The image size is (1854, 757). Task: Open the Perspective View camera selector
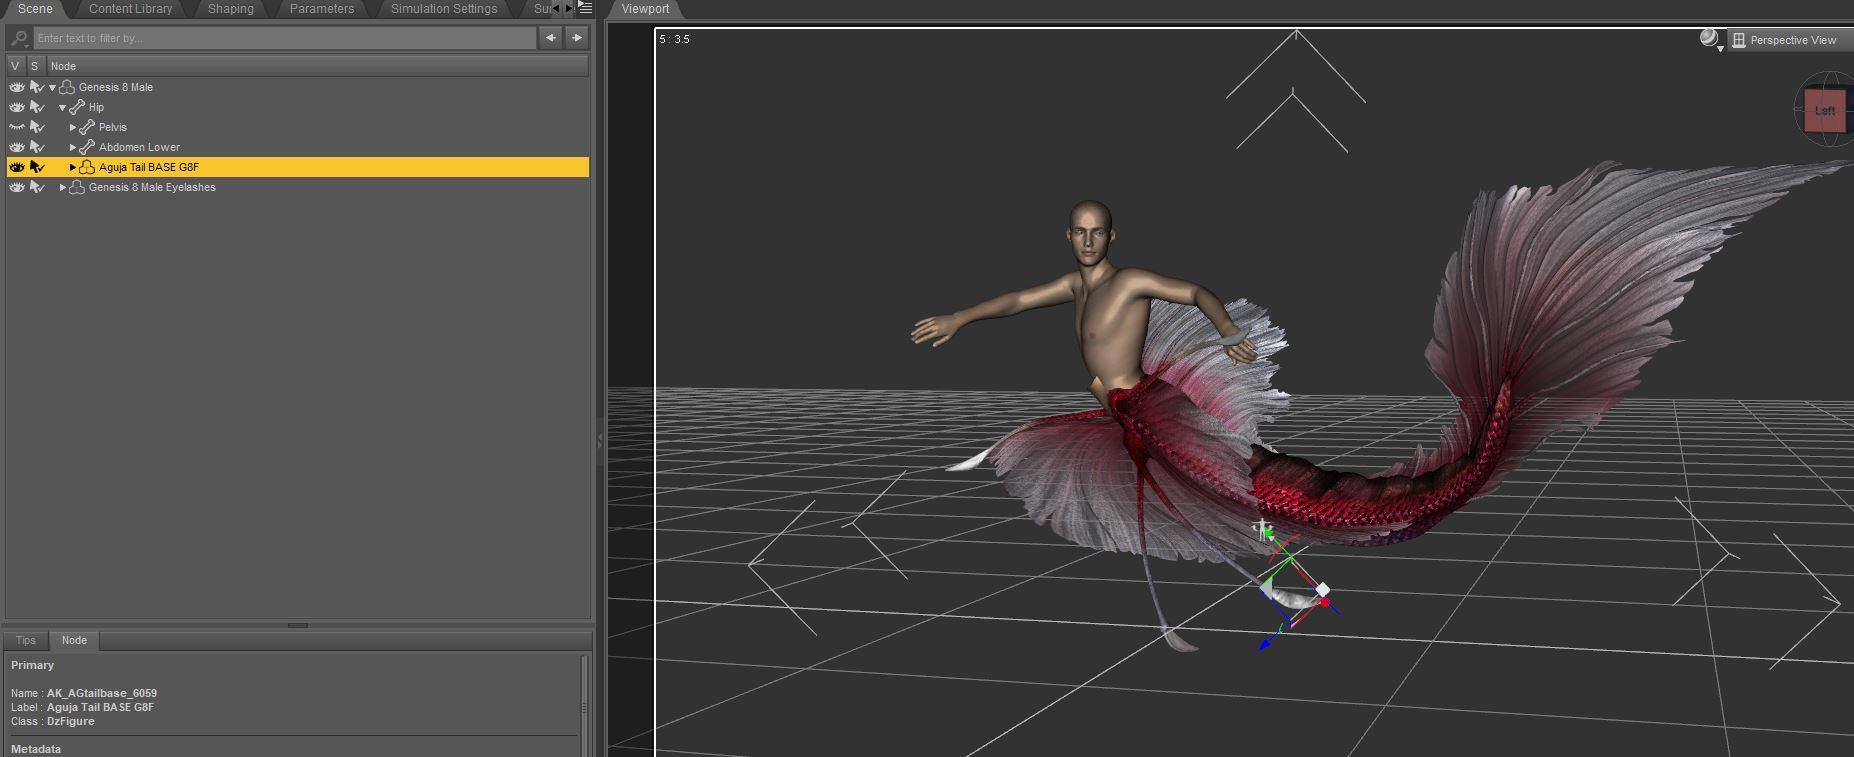click(x=1792, y=40)
